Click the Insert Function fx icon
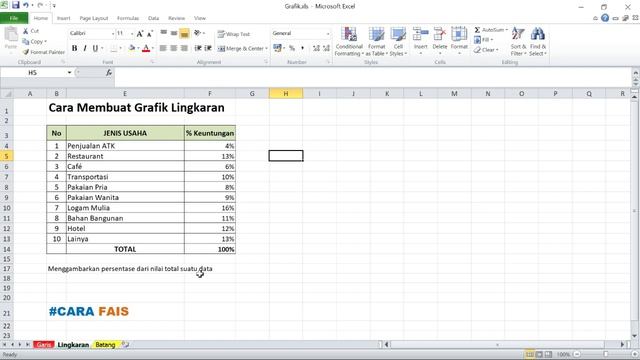The image size is (640, 360). (109, 73)
